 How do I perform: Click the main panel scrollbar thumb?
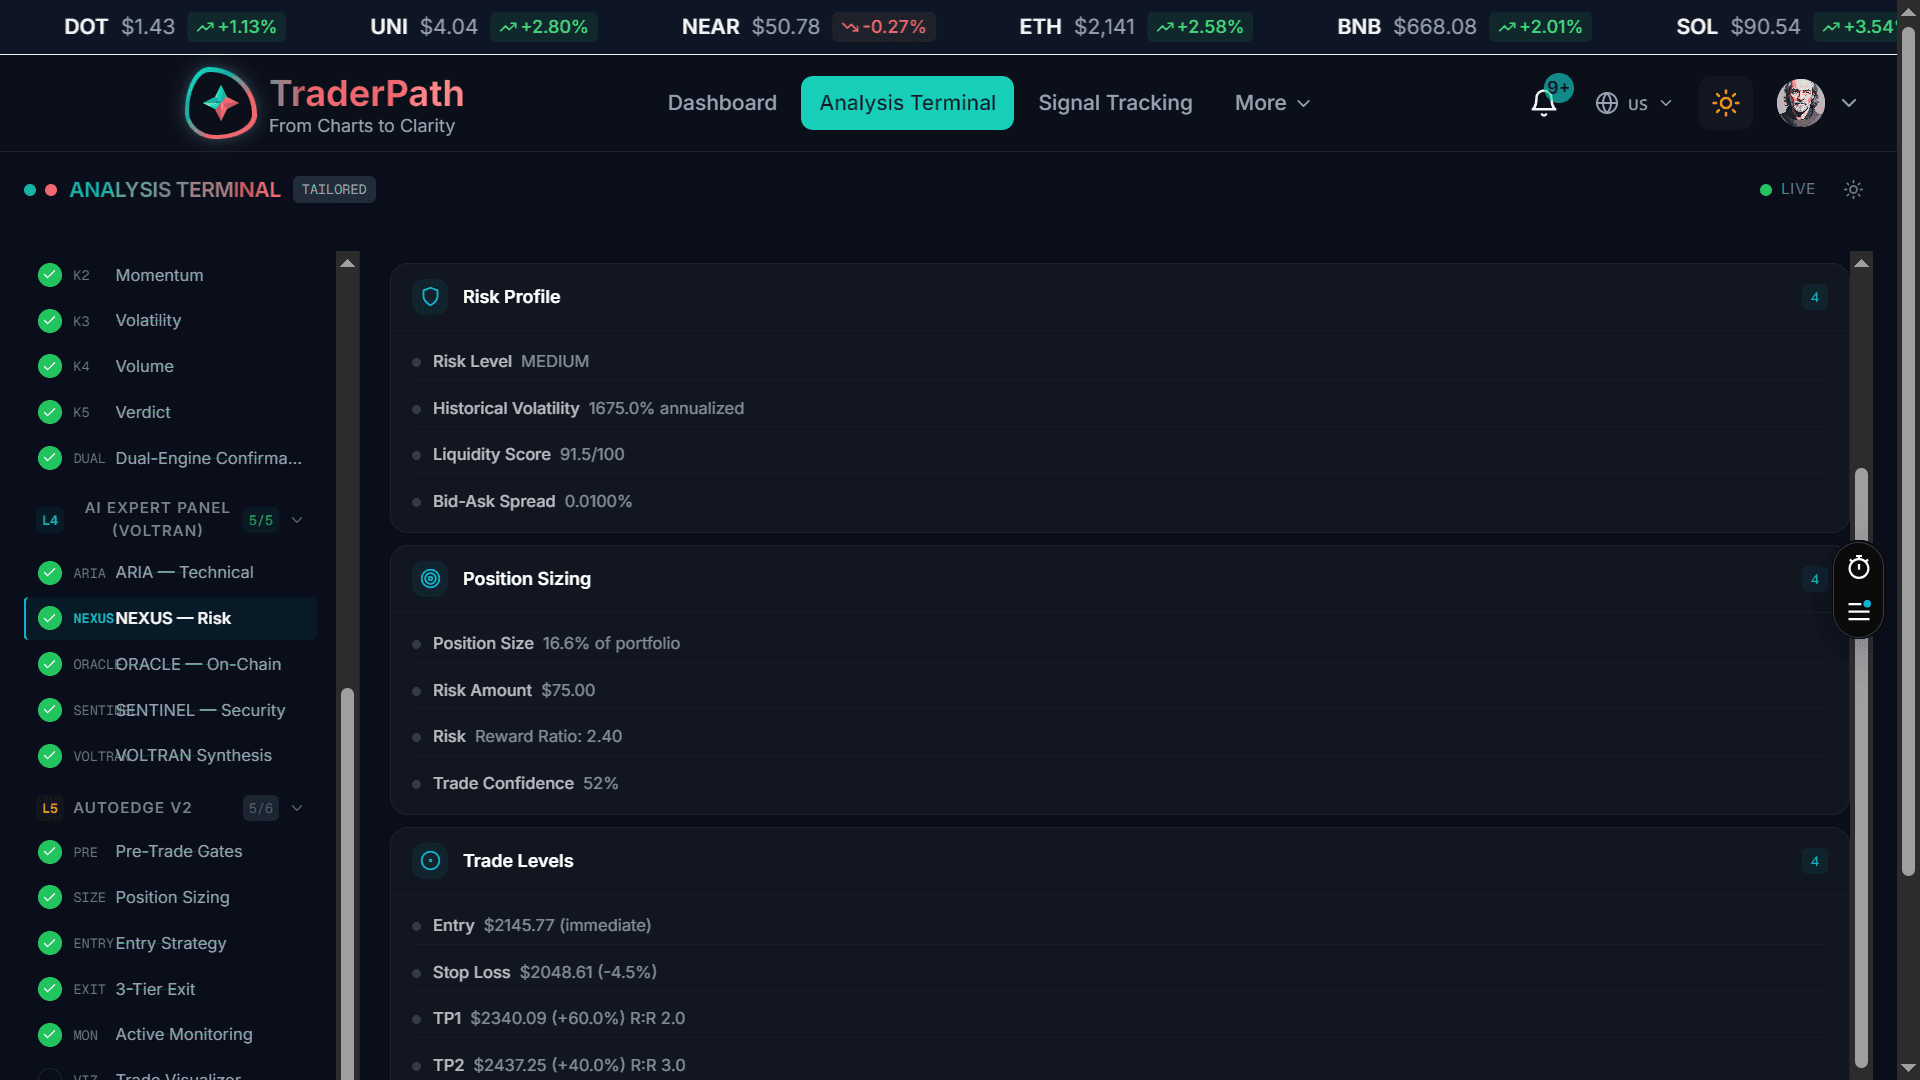pyautogui.click(x=1861, y=766)
